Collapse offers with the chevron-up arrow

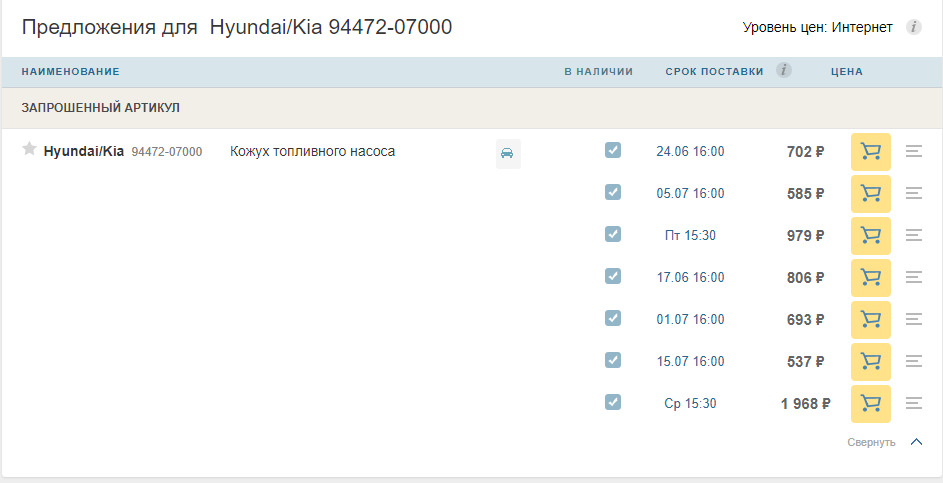click(916, 442)
